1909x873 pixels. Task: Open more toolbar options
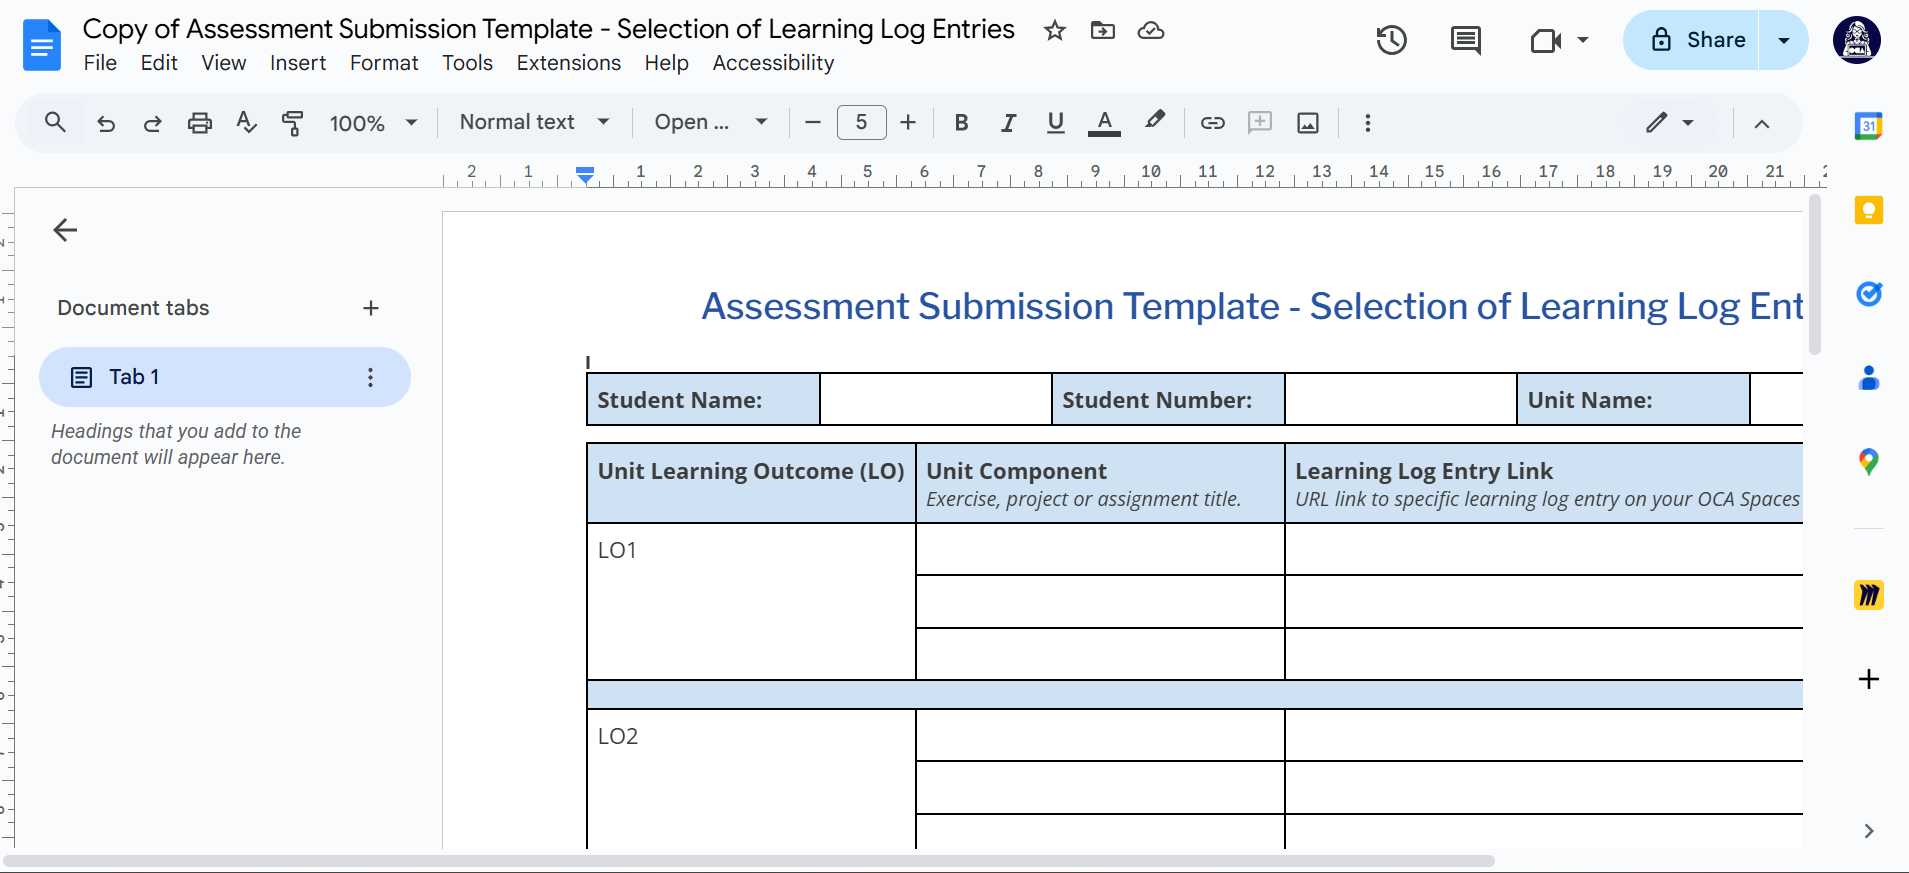point(1368,123)
